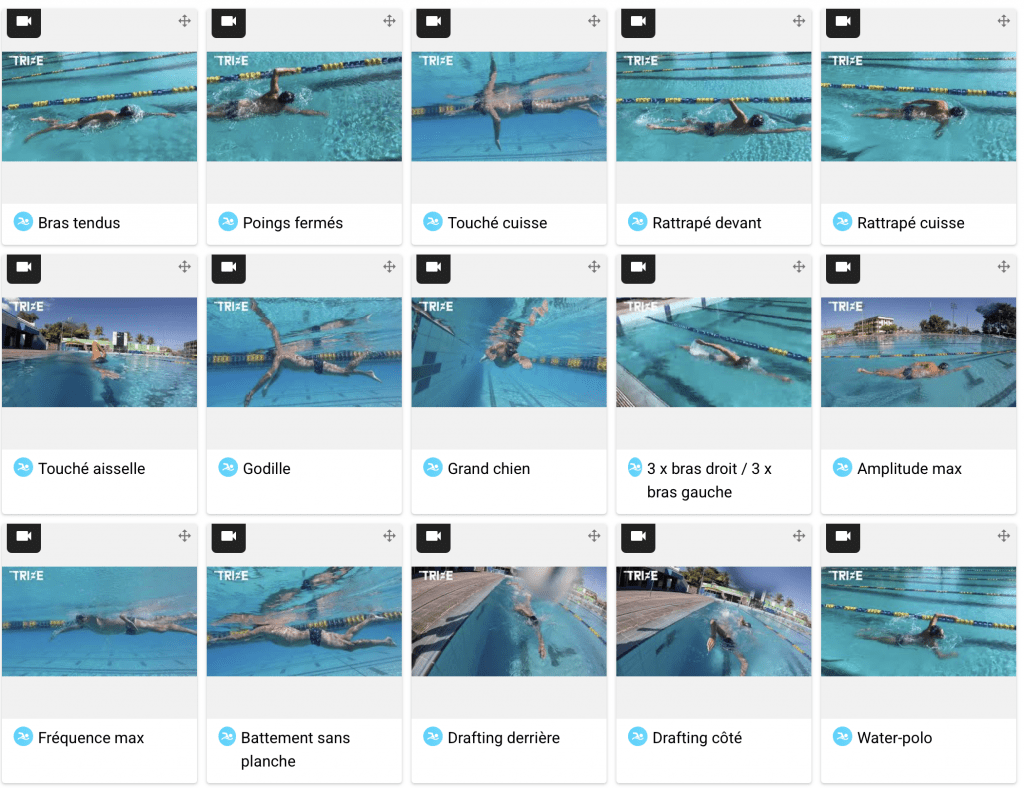Select the Battement sans planche video thumbnail
The height and width of the screenshot is (788, 1024).
(304, 621)
